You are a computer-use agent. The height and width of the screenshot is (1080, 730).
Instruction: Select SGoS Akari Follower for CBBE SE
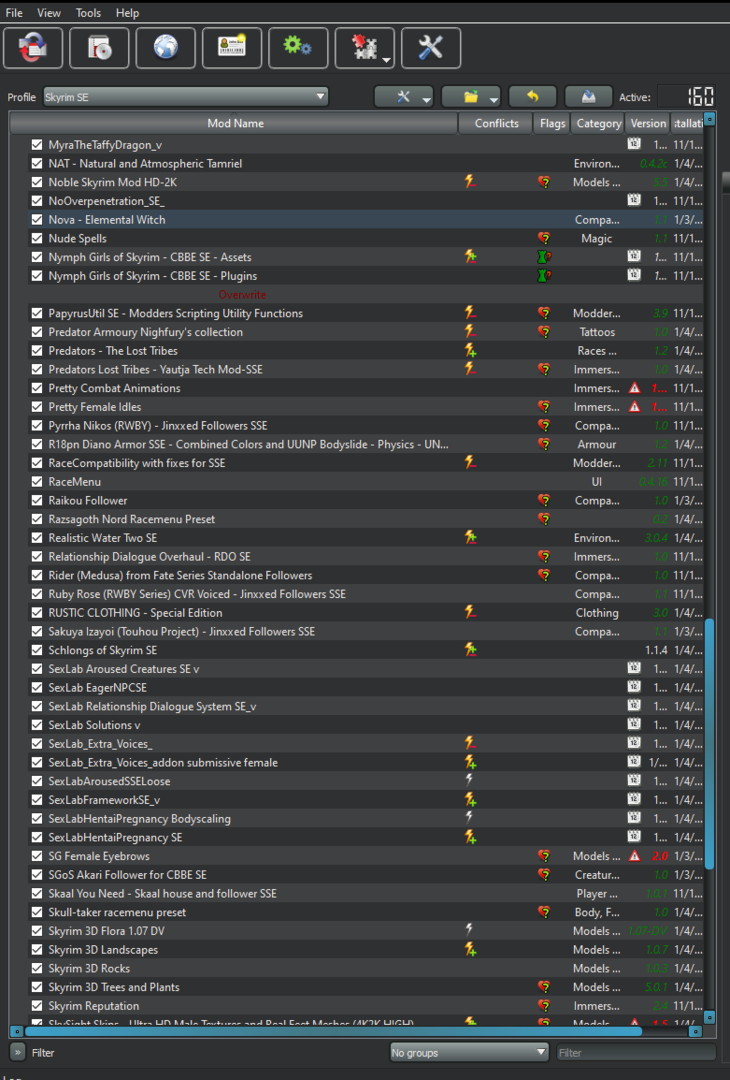[357, 875]
